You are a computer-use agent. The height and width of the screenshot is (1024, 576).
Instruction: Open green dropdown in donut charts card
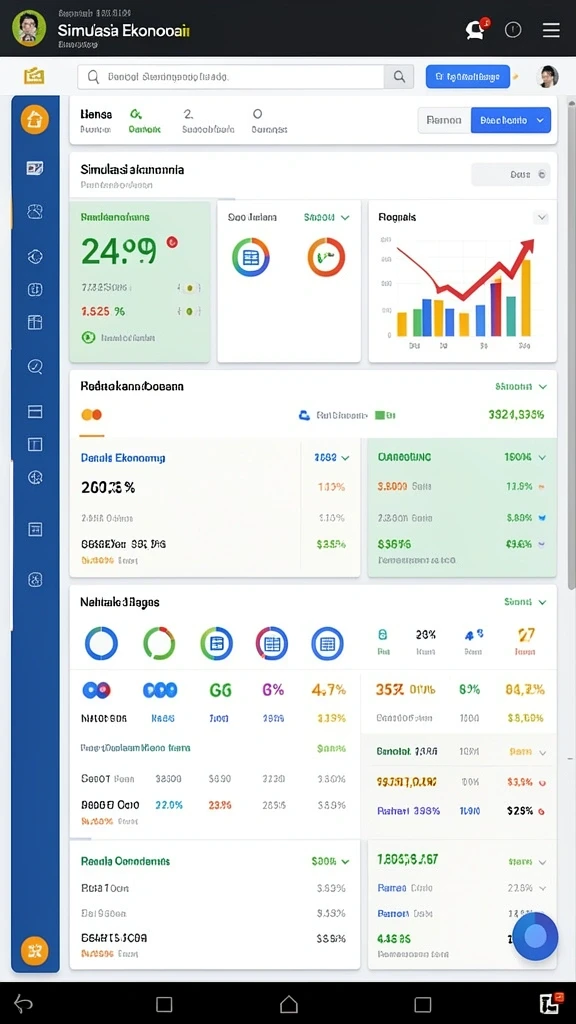(x=327, y=217)
